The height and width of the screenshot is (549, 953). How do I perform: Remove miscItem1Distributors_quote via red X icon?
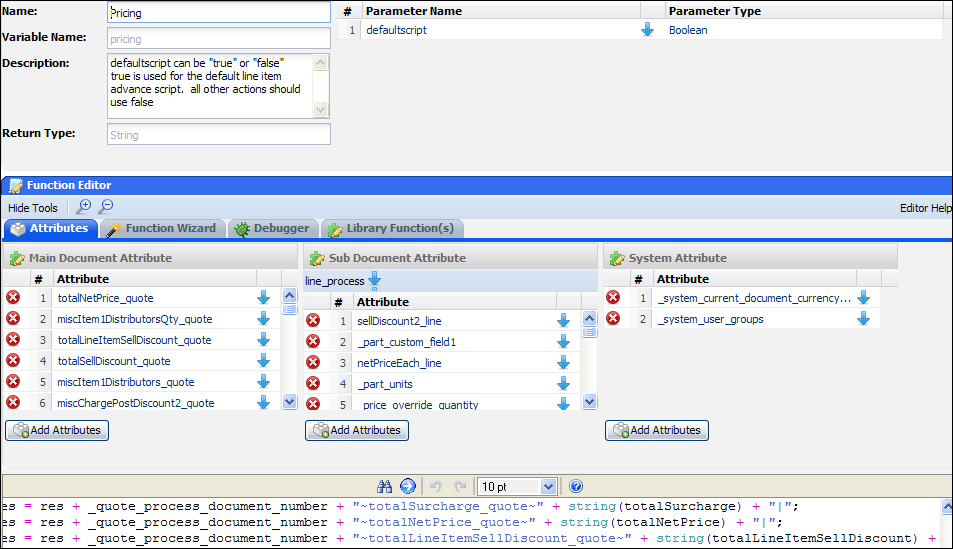(x=13, y=381)
